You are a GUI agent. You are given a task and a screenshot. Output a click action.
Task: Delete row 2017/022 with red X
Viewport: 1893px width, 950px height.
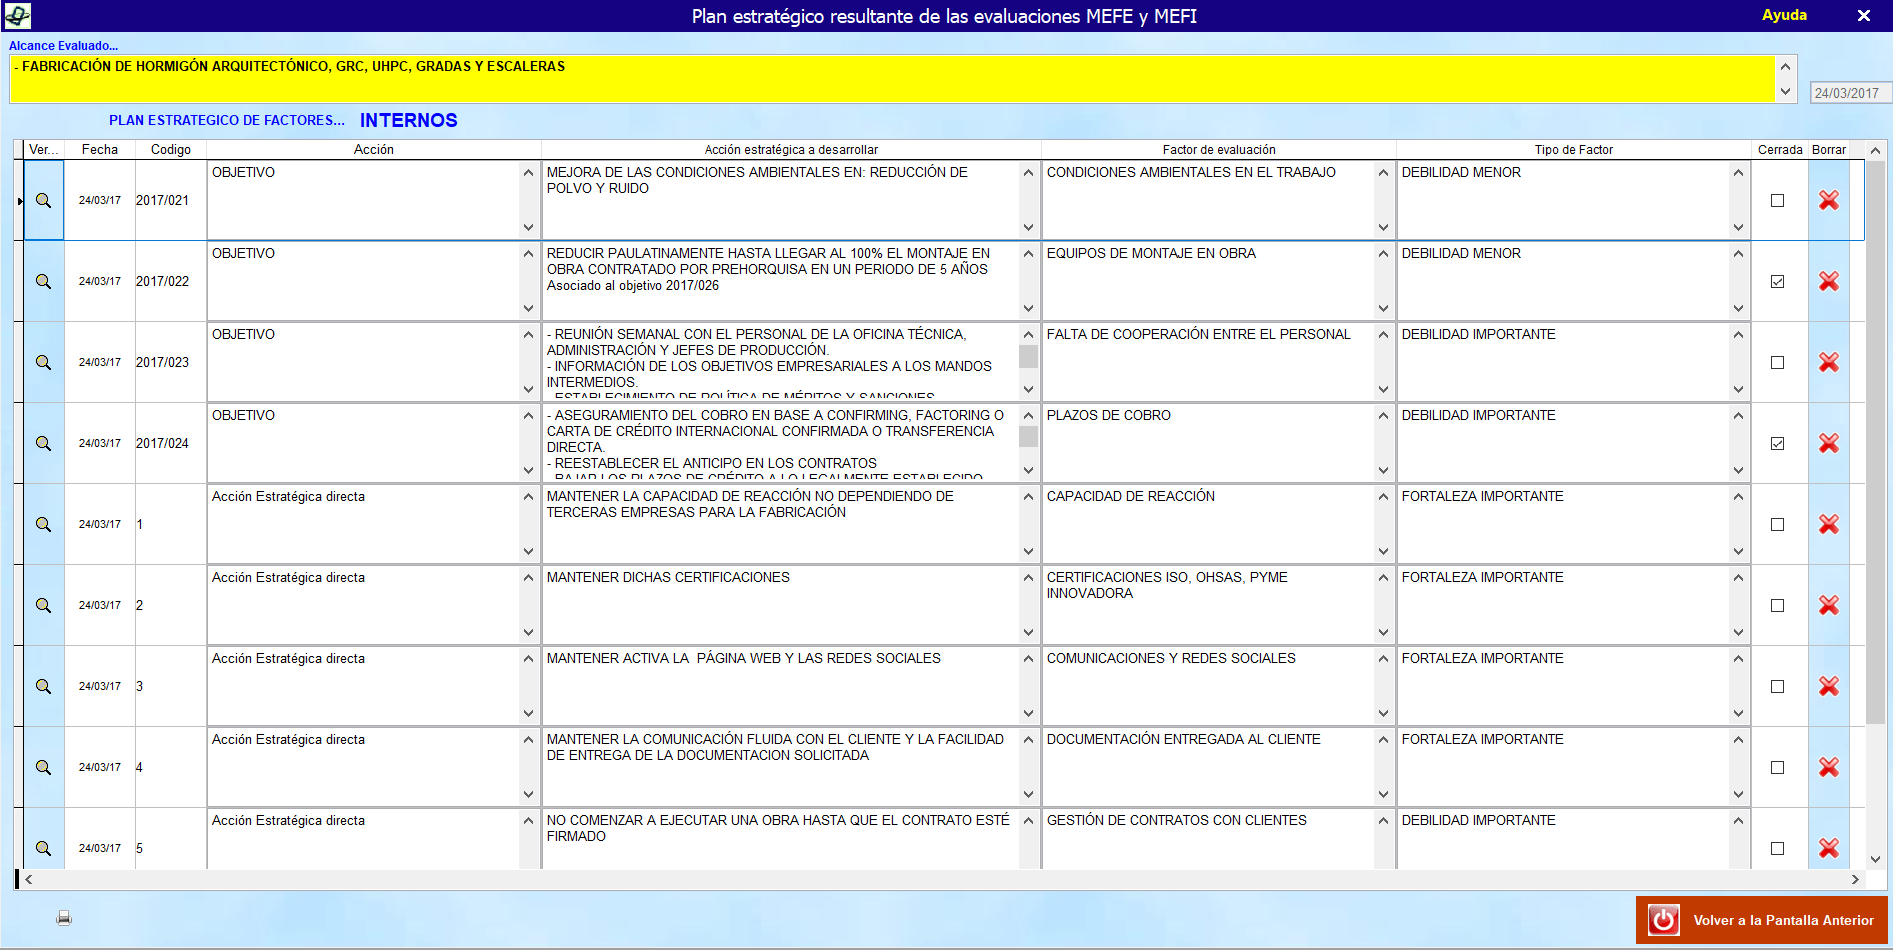point(1829,281)
